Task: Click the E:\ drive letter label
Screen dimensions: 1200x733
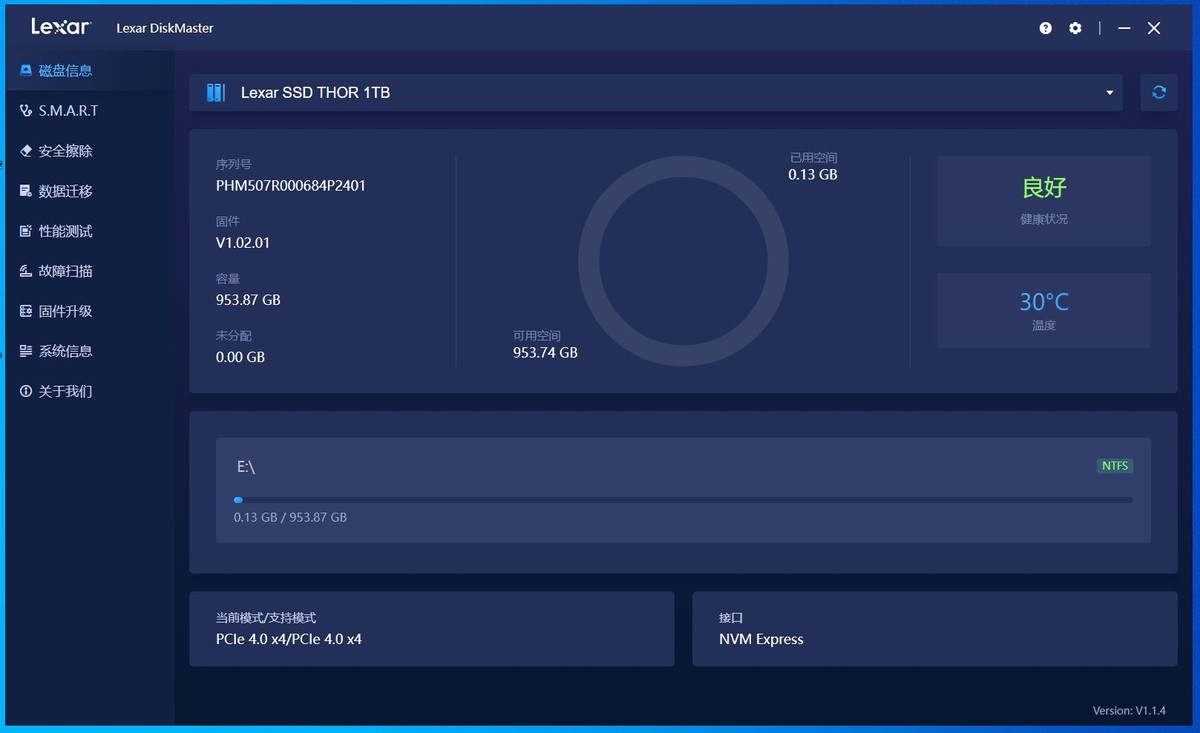Action: [246, 467]
